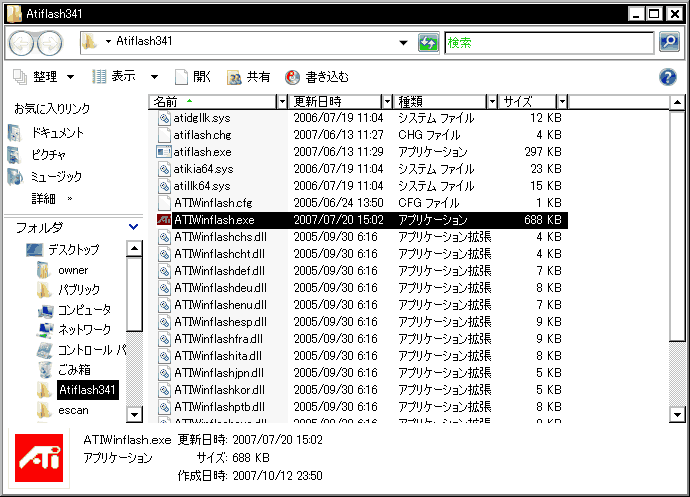Select file ATIWinflashkor.dll

(219, 390)
